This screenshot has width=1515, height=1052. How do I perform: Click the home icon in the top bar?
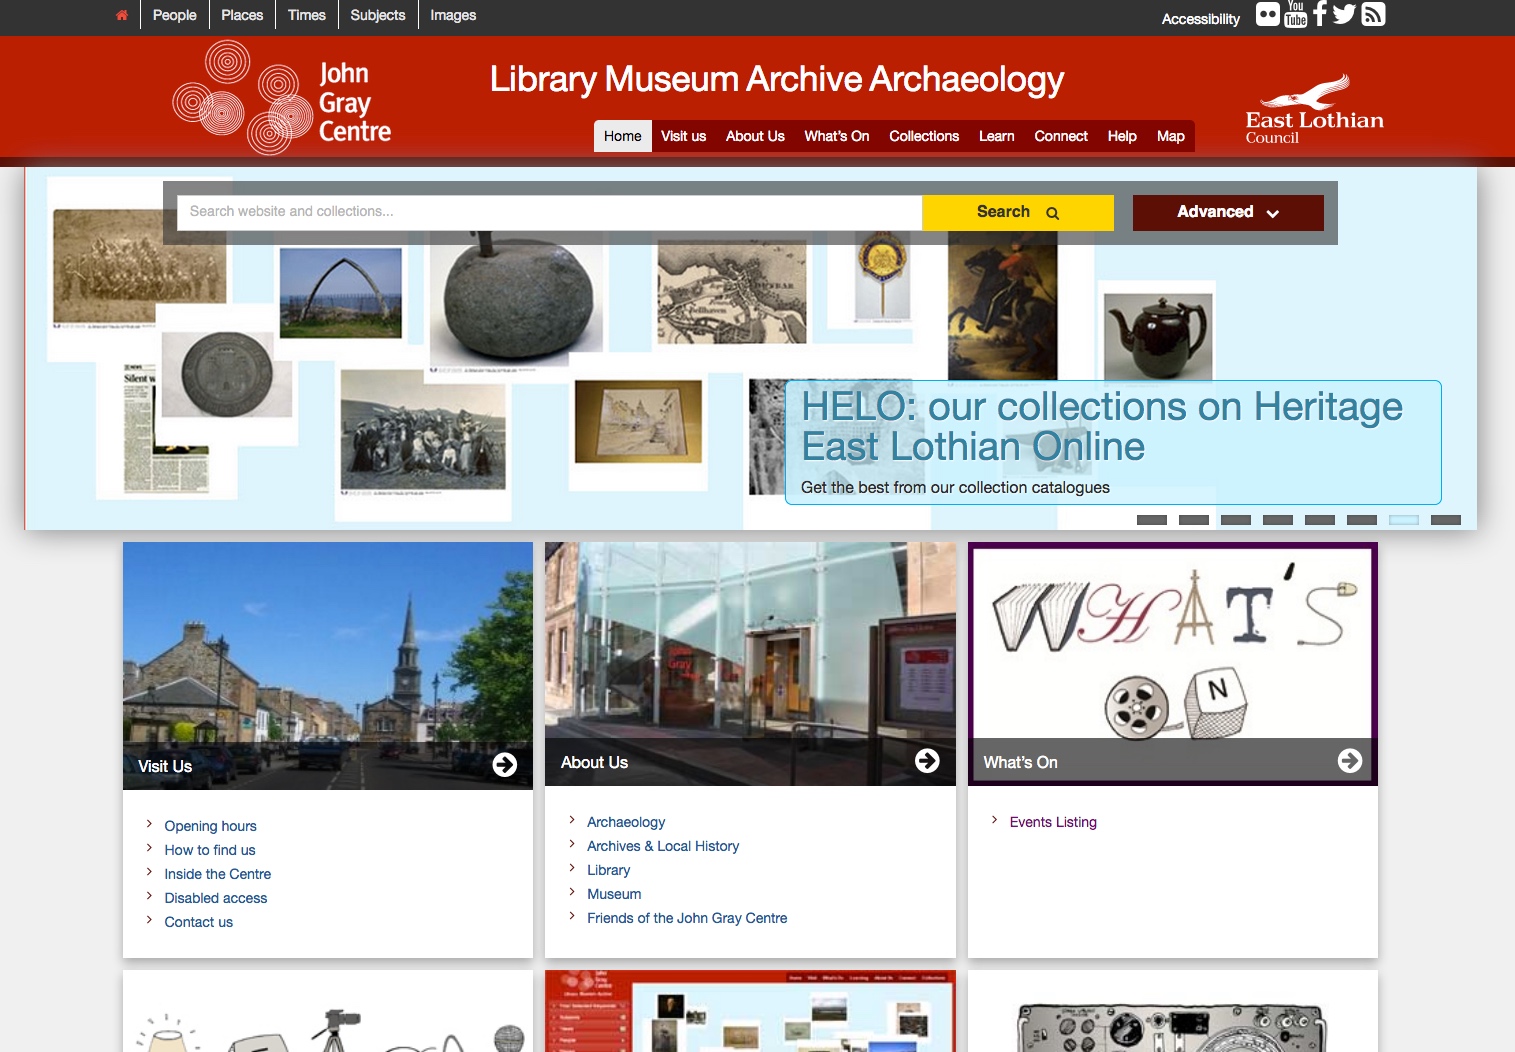click(121, 14)
